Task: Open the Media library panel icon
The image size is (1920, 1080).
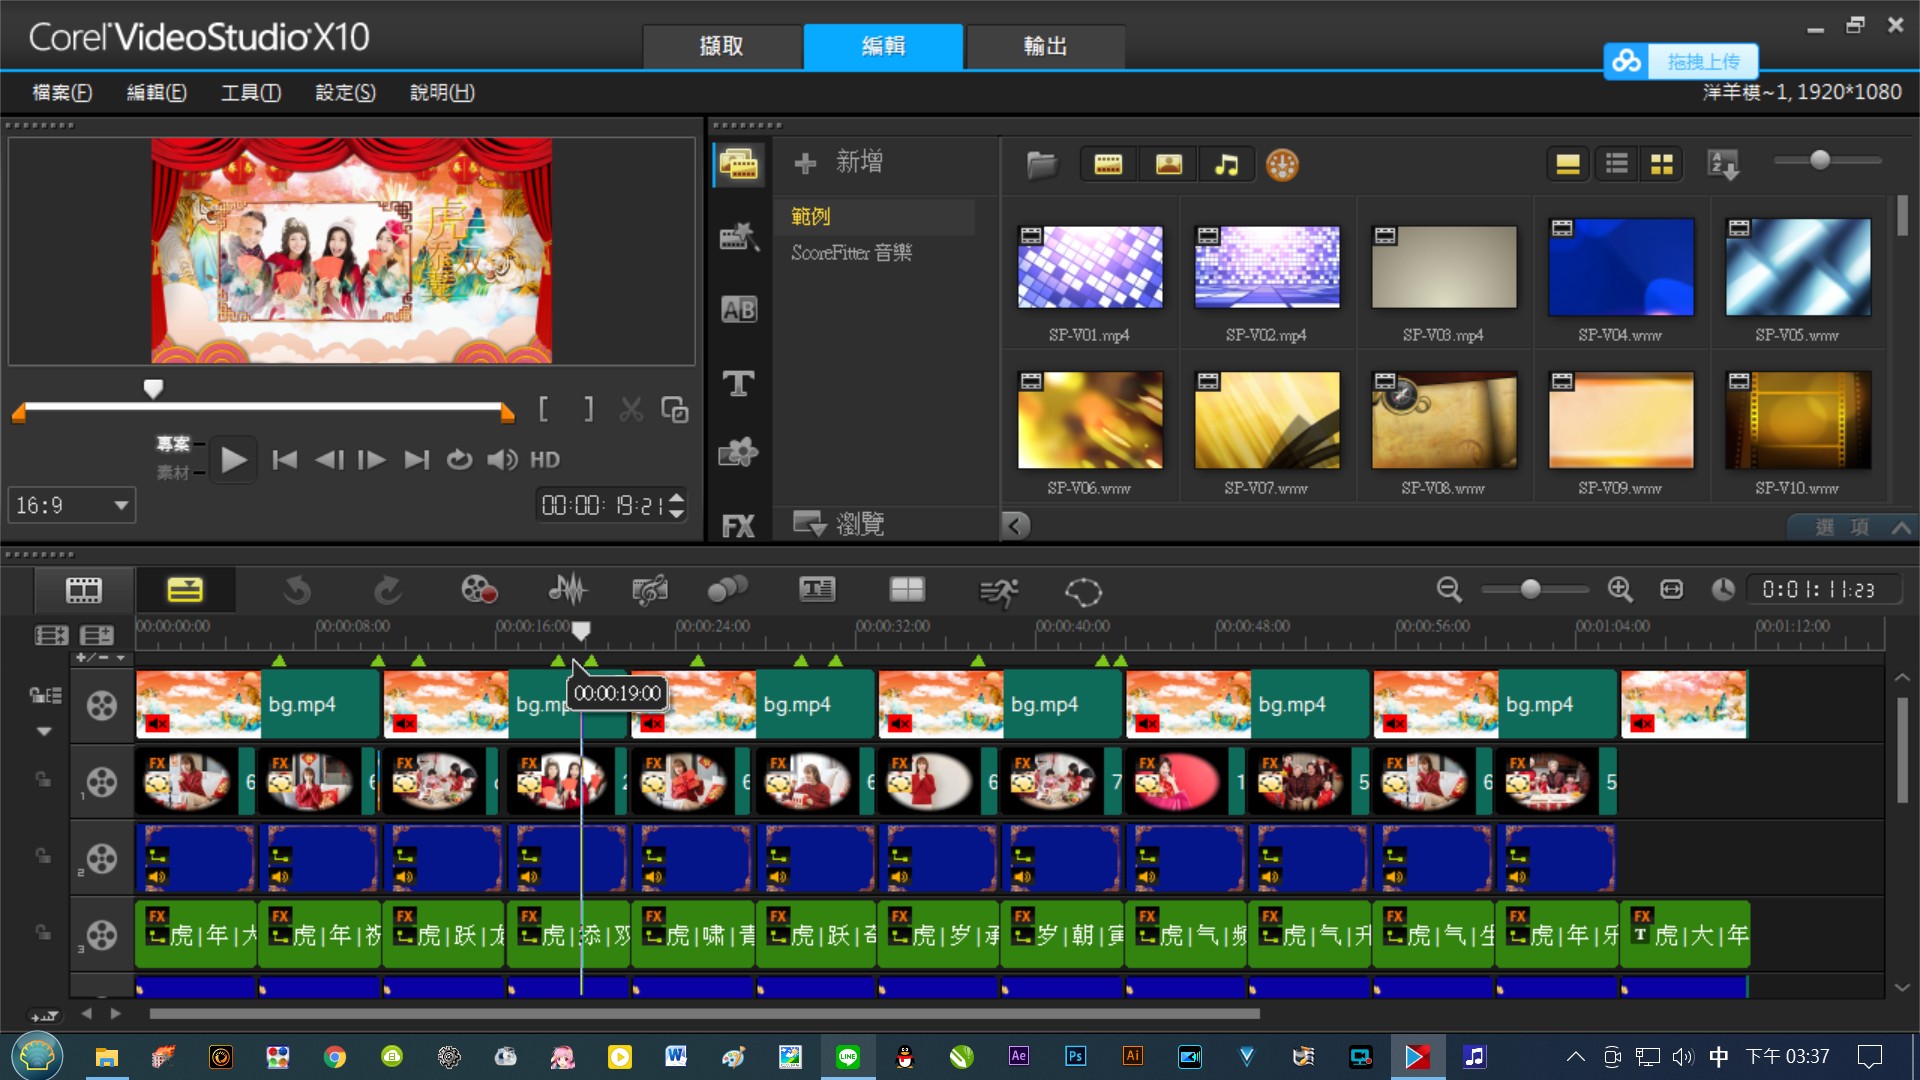Action: point(739,164)
